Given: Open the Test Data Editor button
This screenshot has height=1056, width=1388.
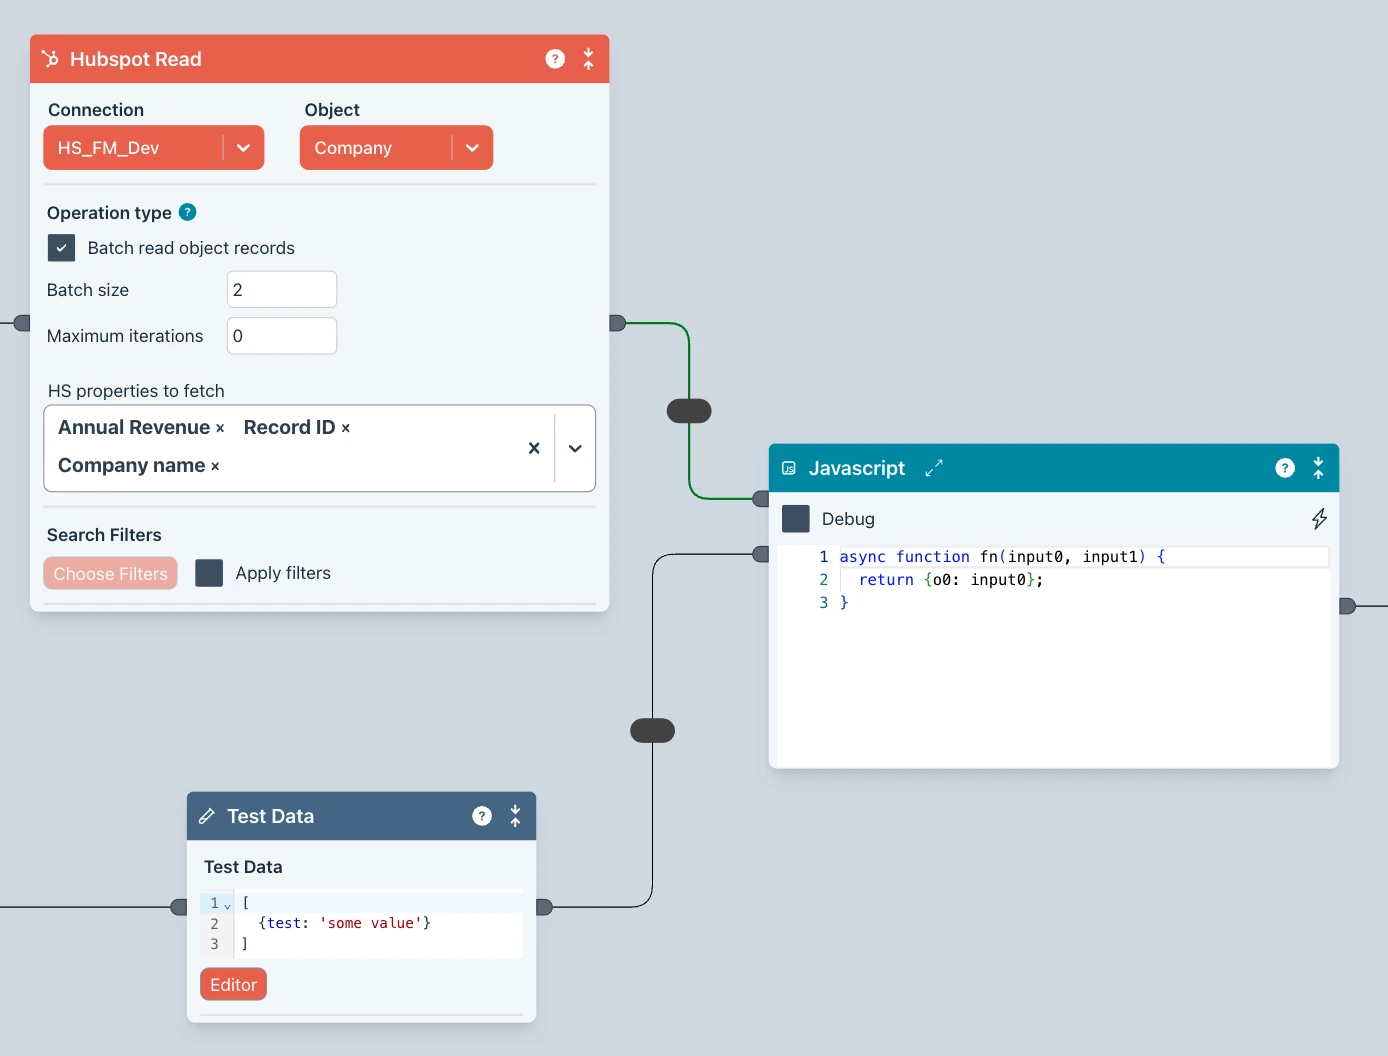Looking at the screenshot, I should [233, 984].
